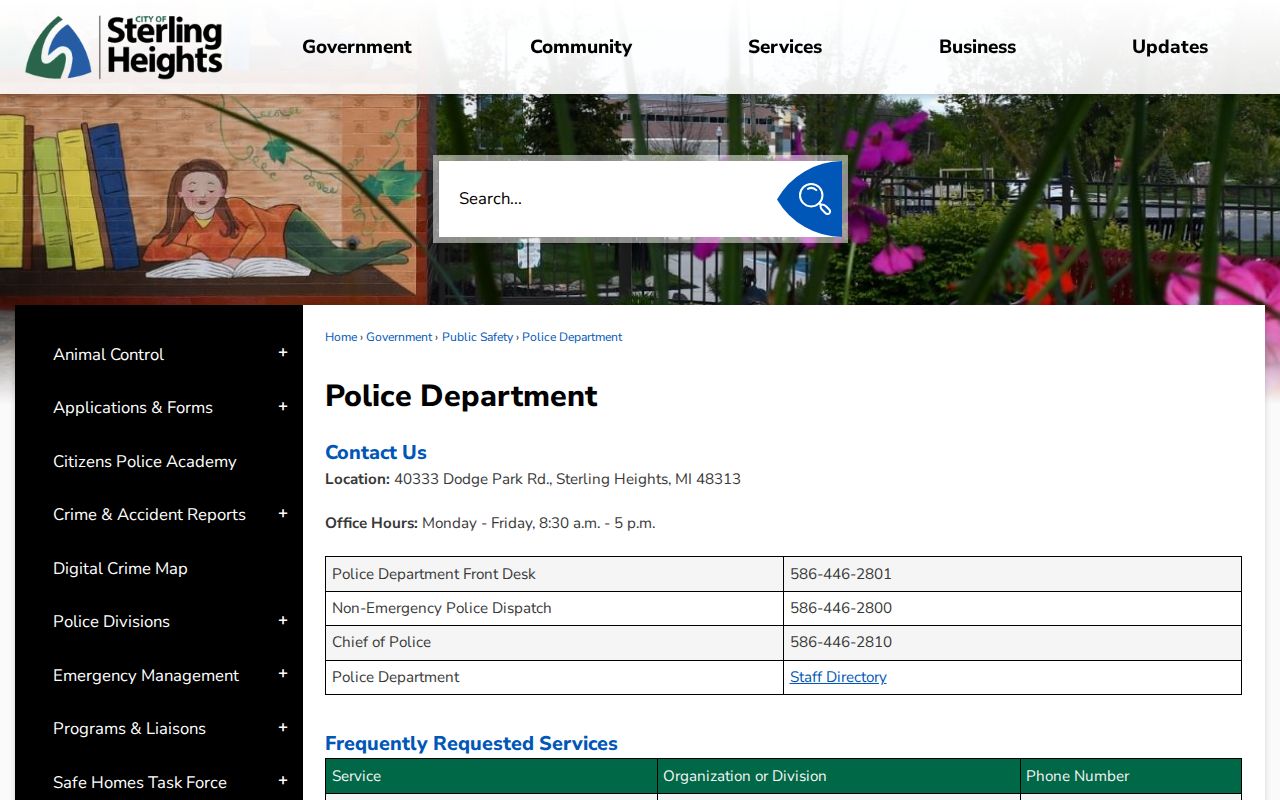Click Chief of Police number 586-446-2810
The width and height of the screenshot is (1280, 800).
[x=841, y=642]
